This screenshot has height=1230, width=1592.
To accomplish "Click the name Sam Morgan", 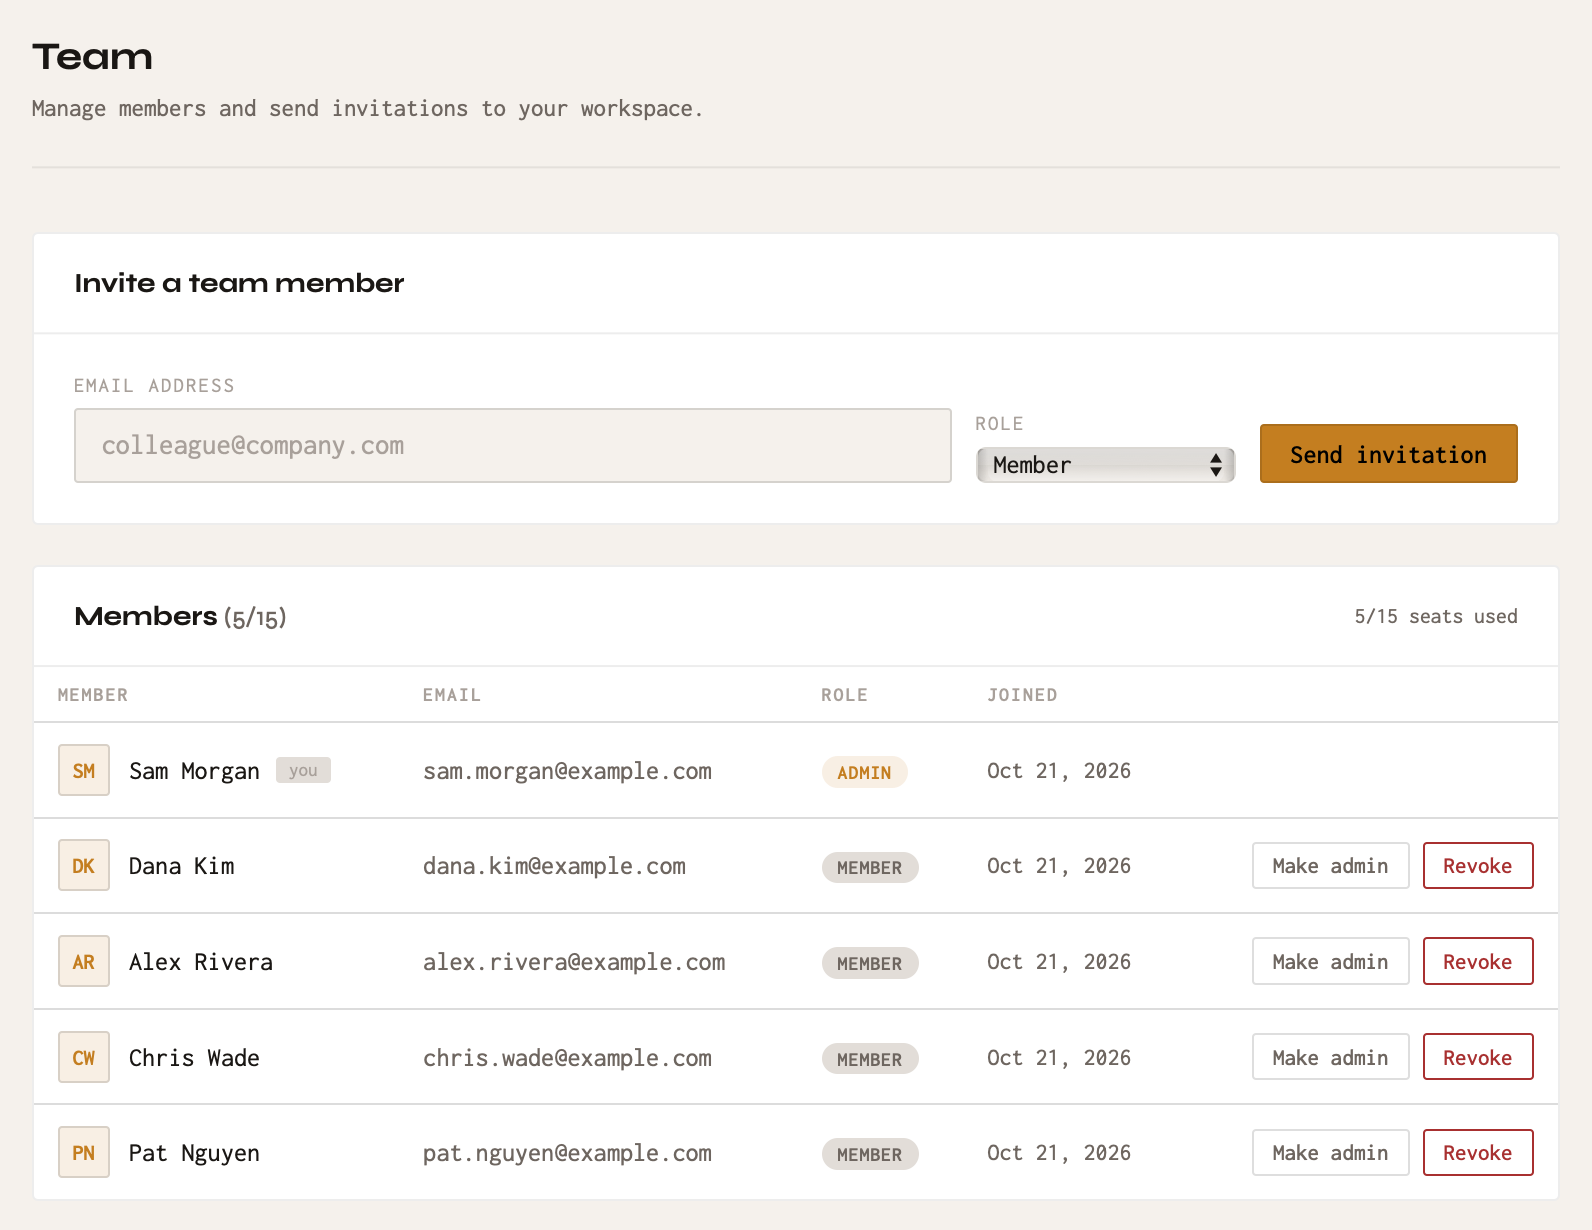I will click(x=194, y=771).
